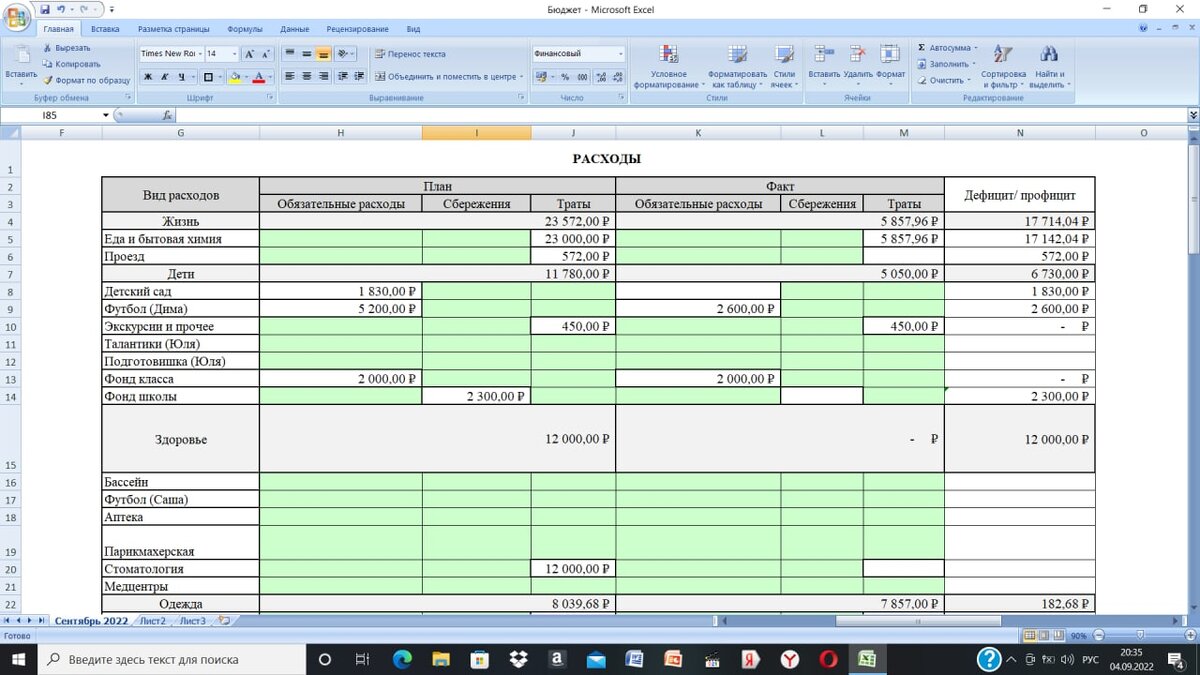Align text left
Screen dimensions: 1200x675
pos(290,77)
